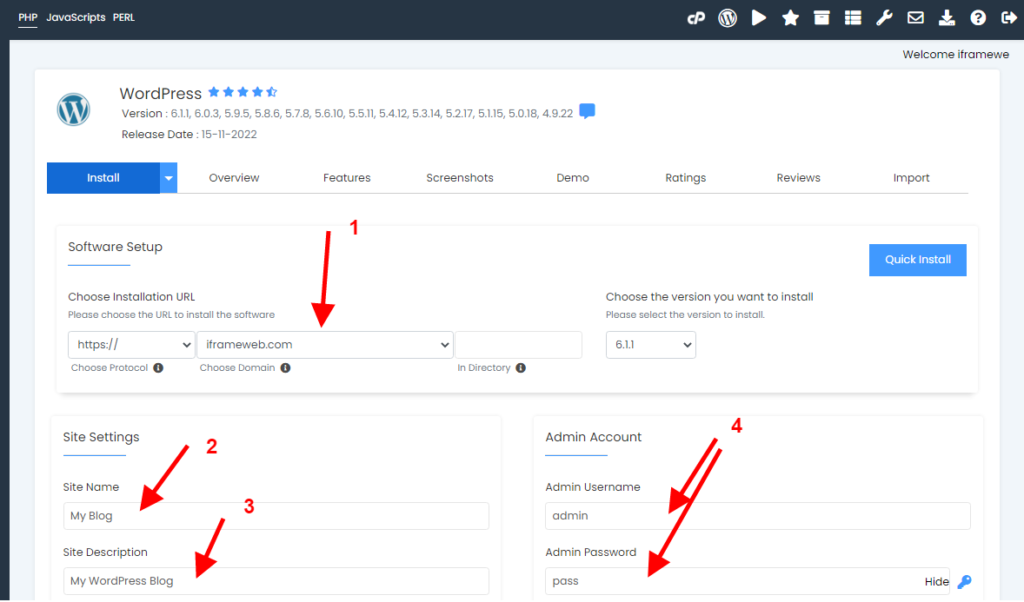Open the https:// protocol dropdown
The image size is (1024, 602).
(131, 345)
